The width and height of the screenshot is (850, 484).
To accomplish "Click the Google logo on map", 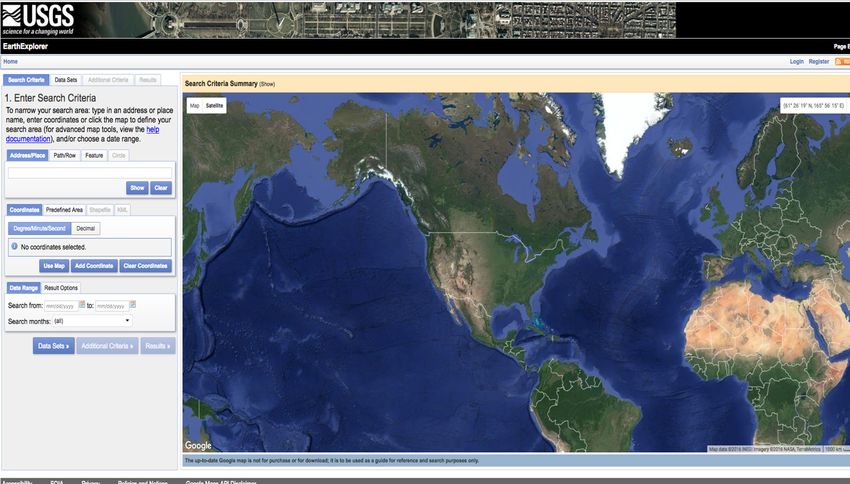I will coord(198,445).
